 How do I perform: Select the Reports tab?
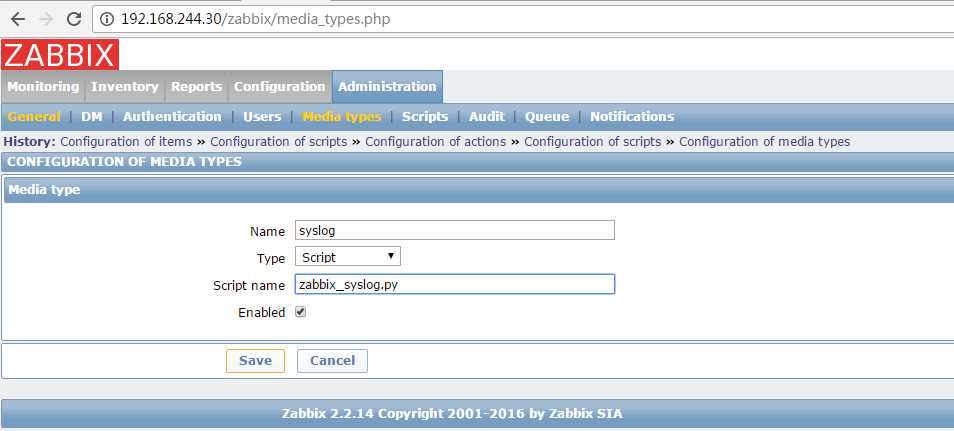pyautogui.click(x=196, y=86)
